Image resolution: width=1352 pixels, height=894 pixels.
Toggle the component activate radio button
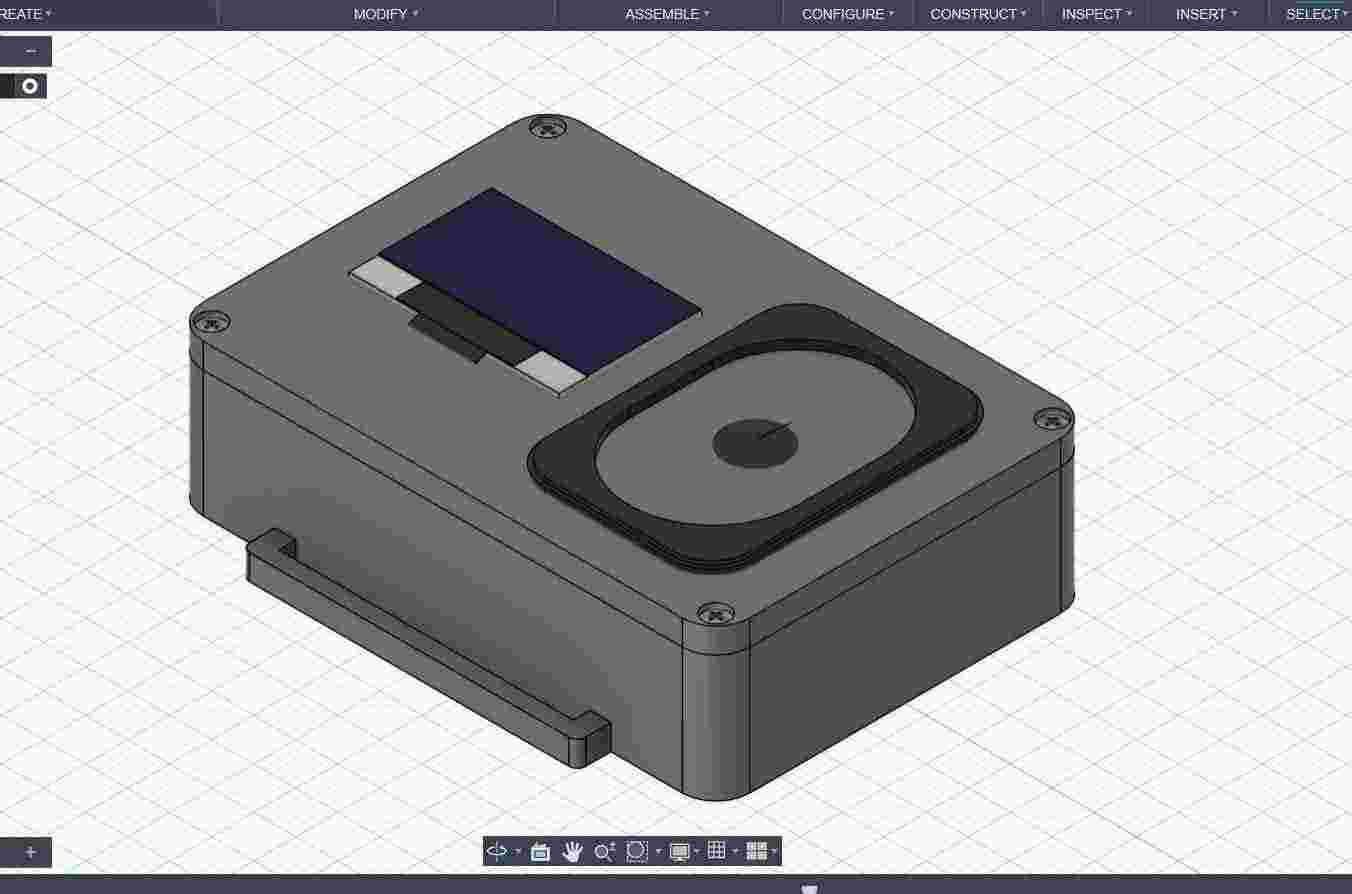30,86
